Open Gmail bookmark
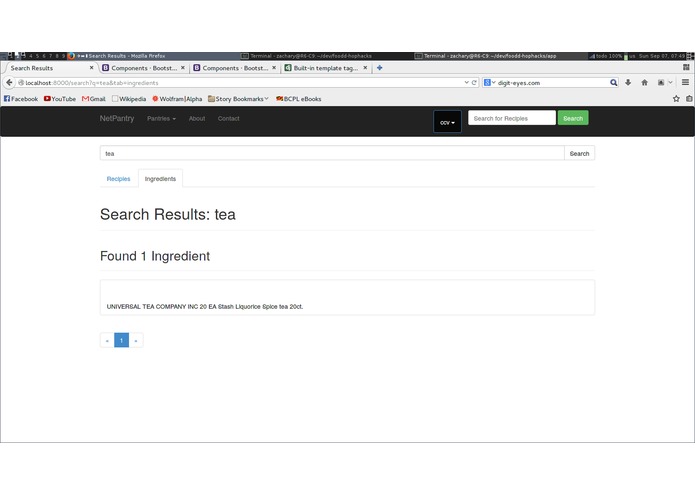 pos(94,99)
